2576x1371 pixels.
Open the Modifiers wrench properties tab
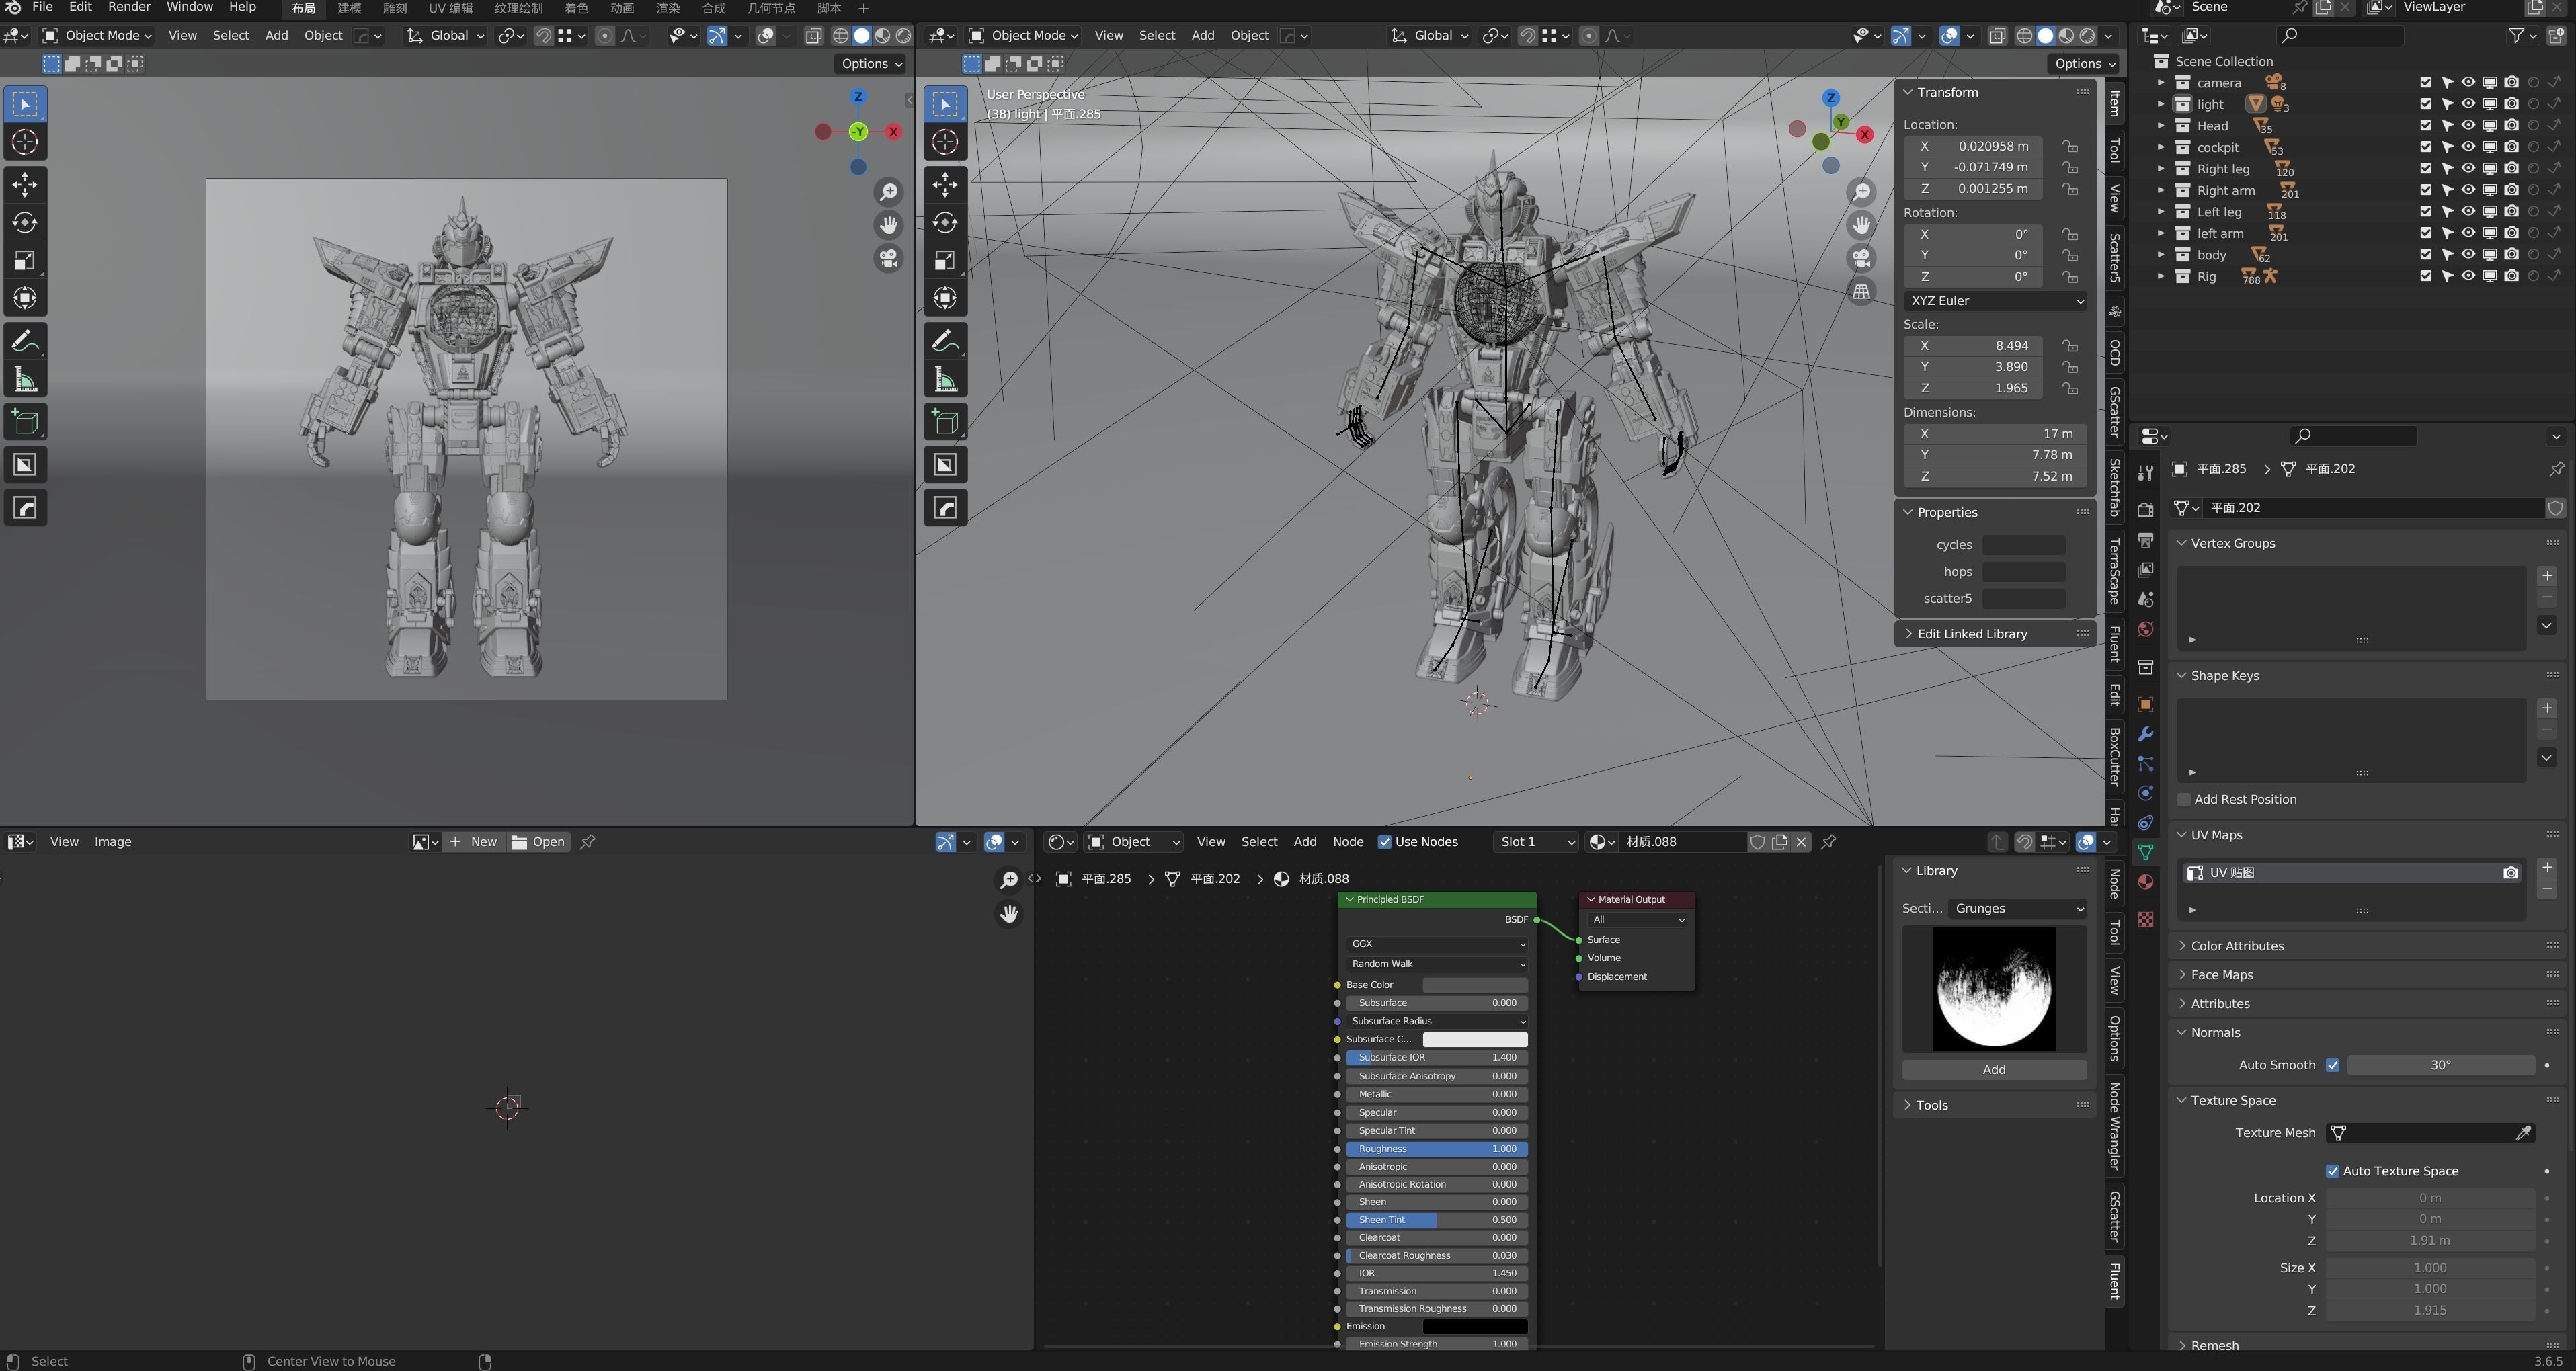click(x=2145, y=734)
